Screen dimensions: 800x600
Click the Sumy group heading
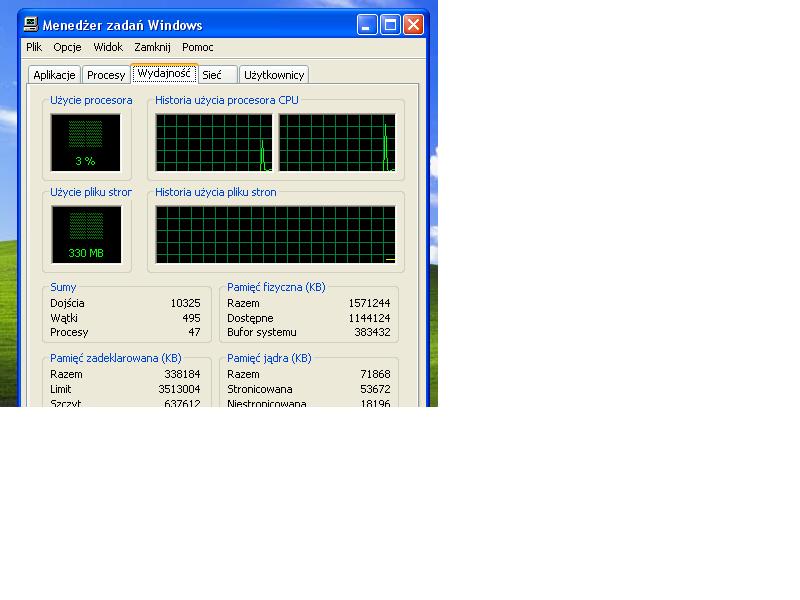(63, 287)
